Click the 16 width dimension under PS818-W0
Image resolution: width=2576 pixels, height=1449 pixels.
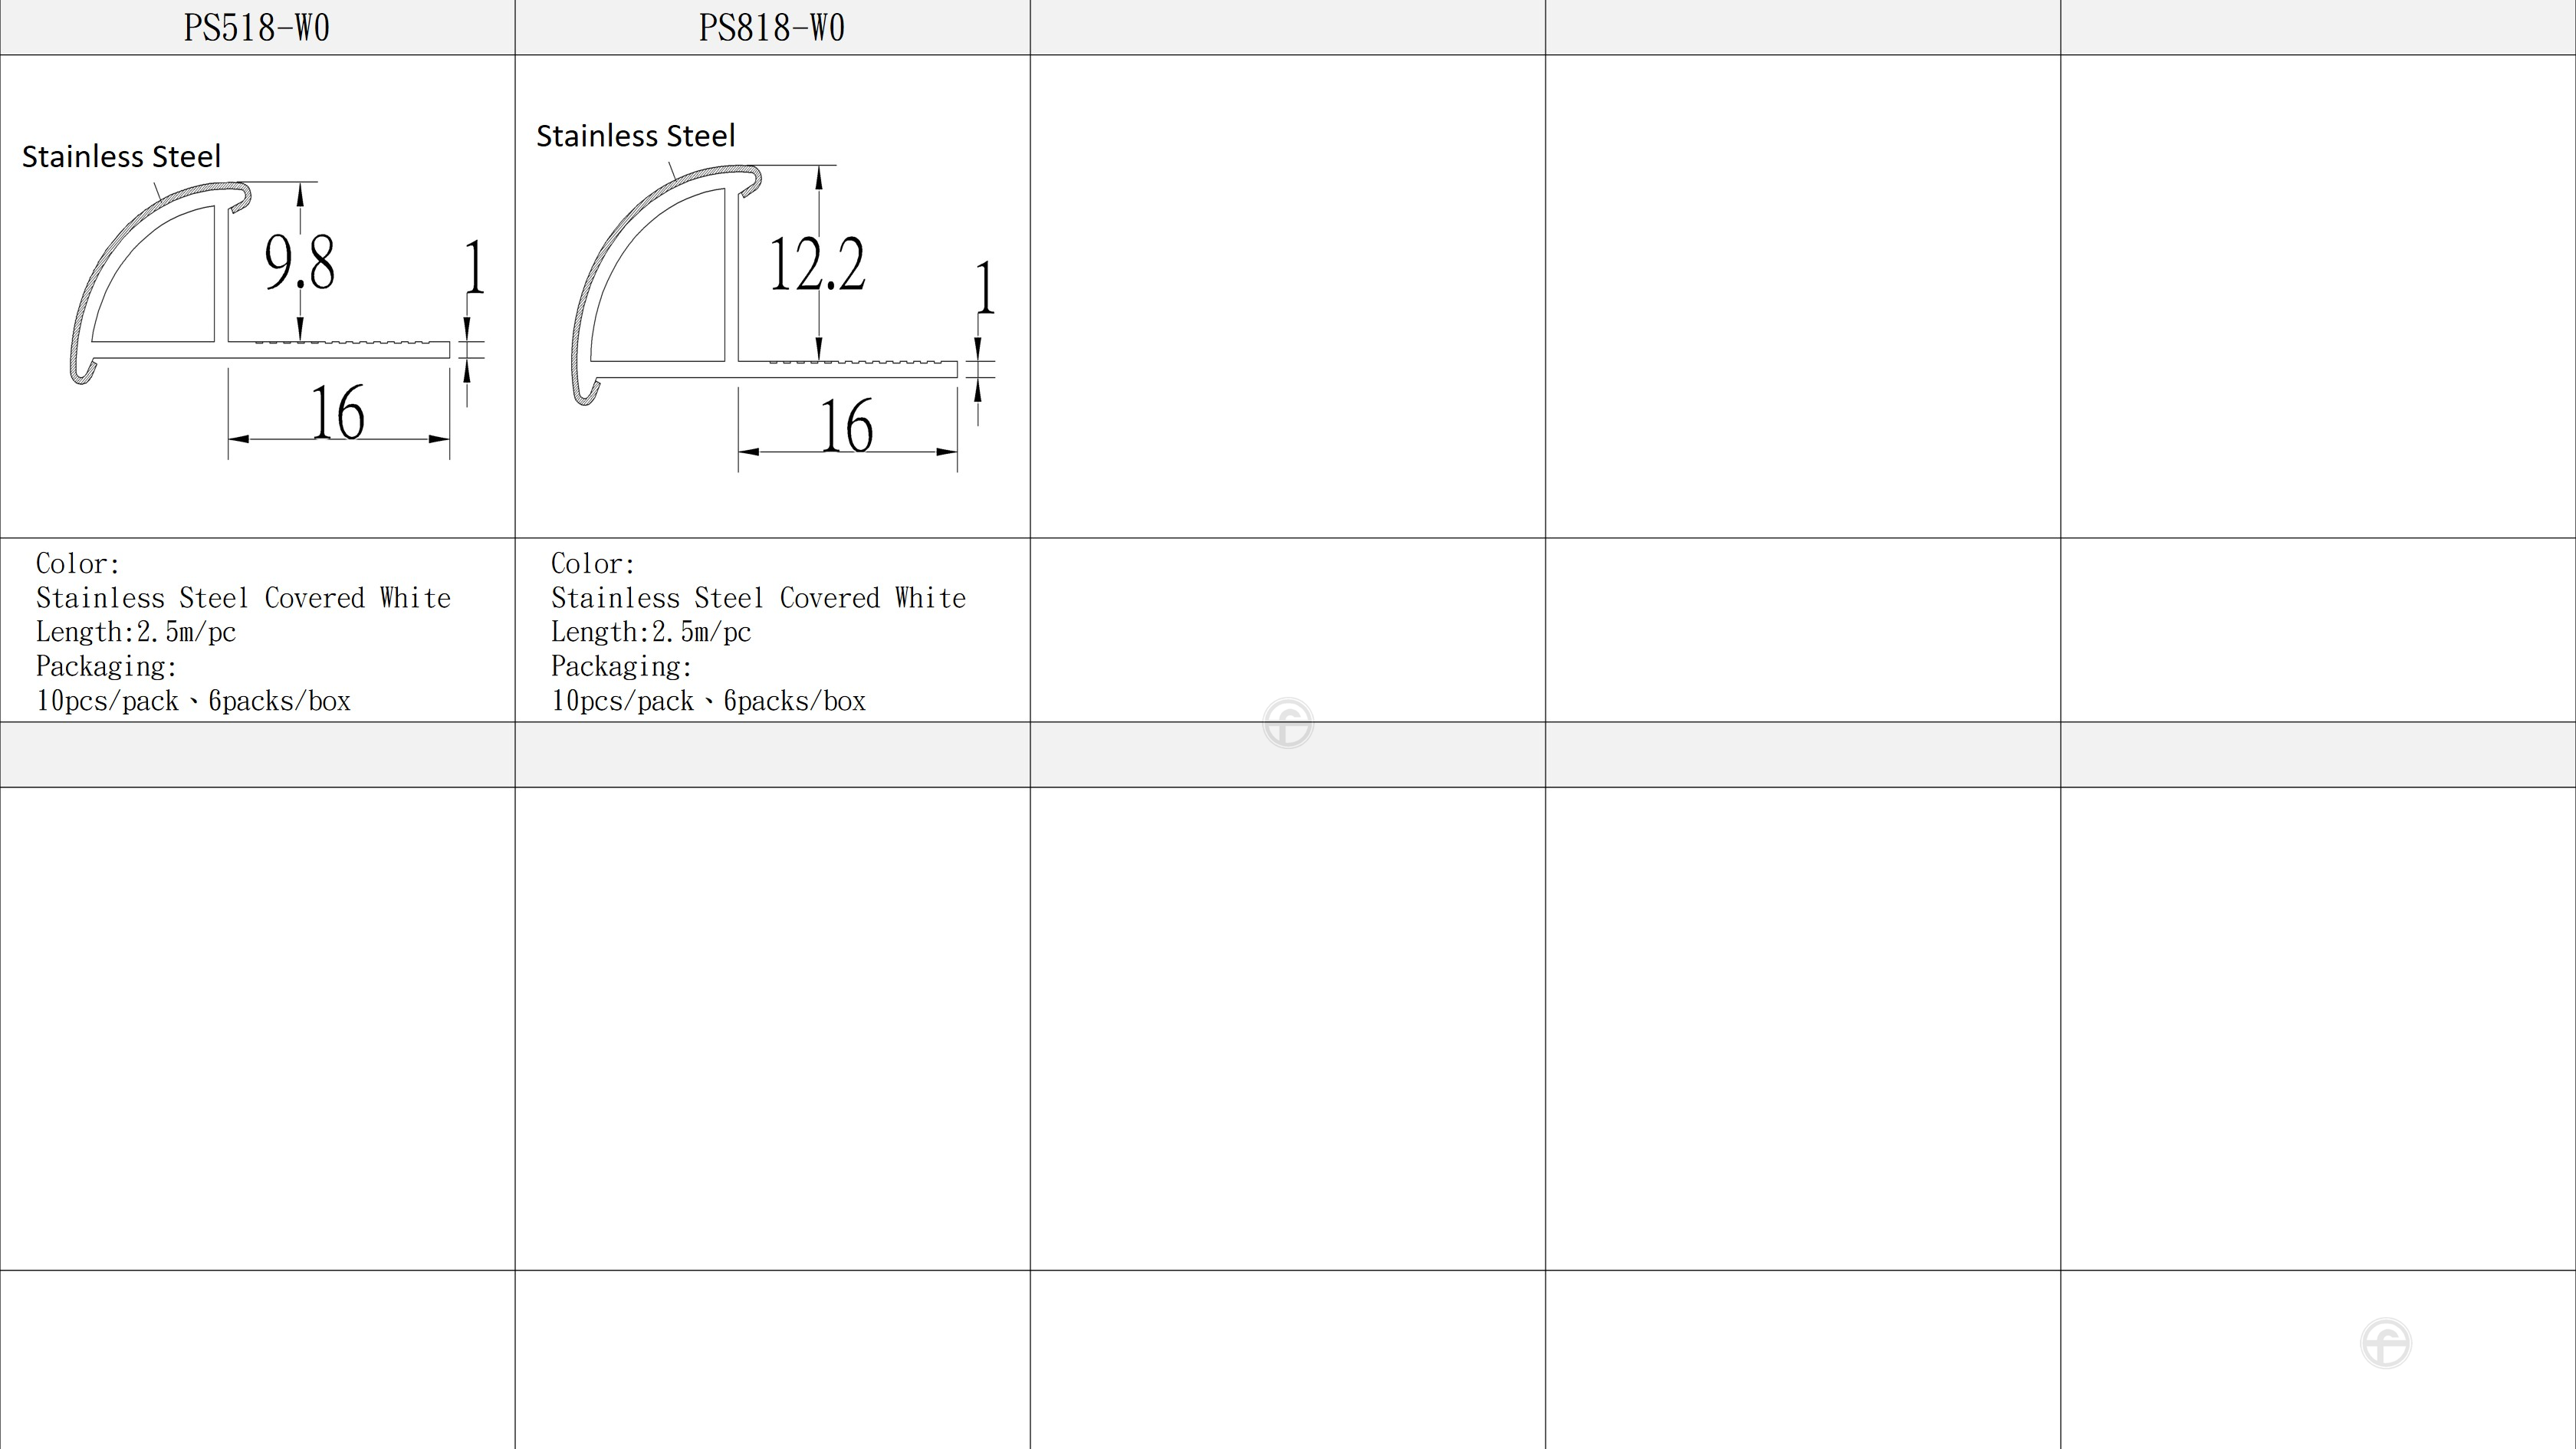(x=846, y=426)
